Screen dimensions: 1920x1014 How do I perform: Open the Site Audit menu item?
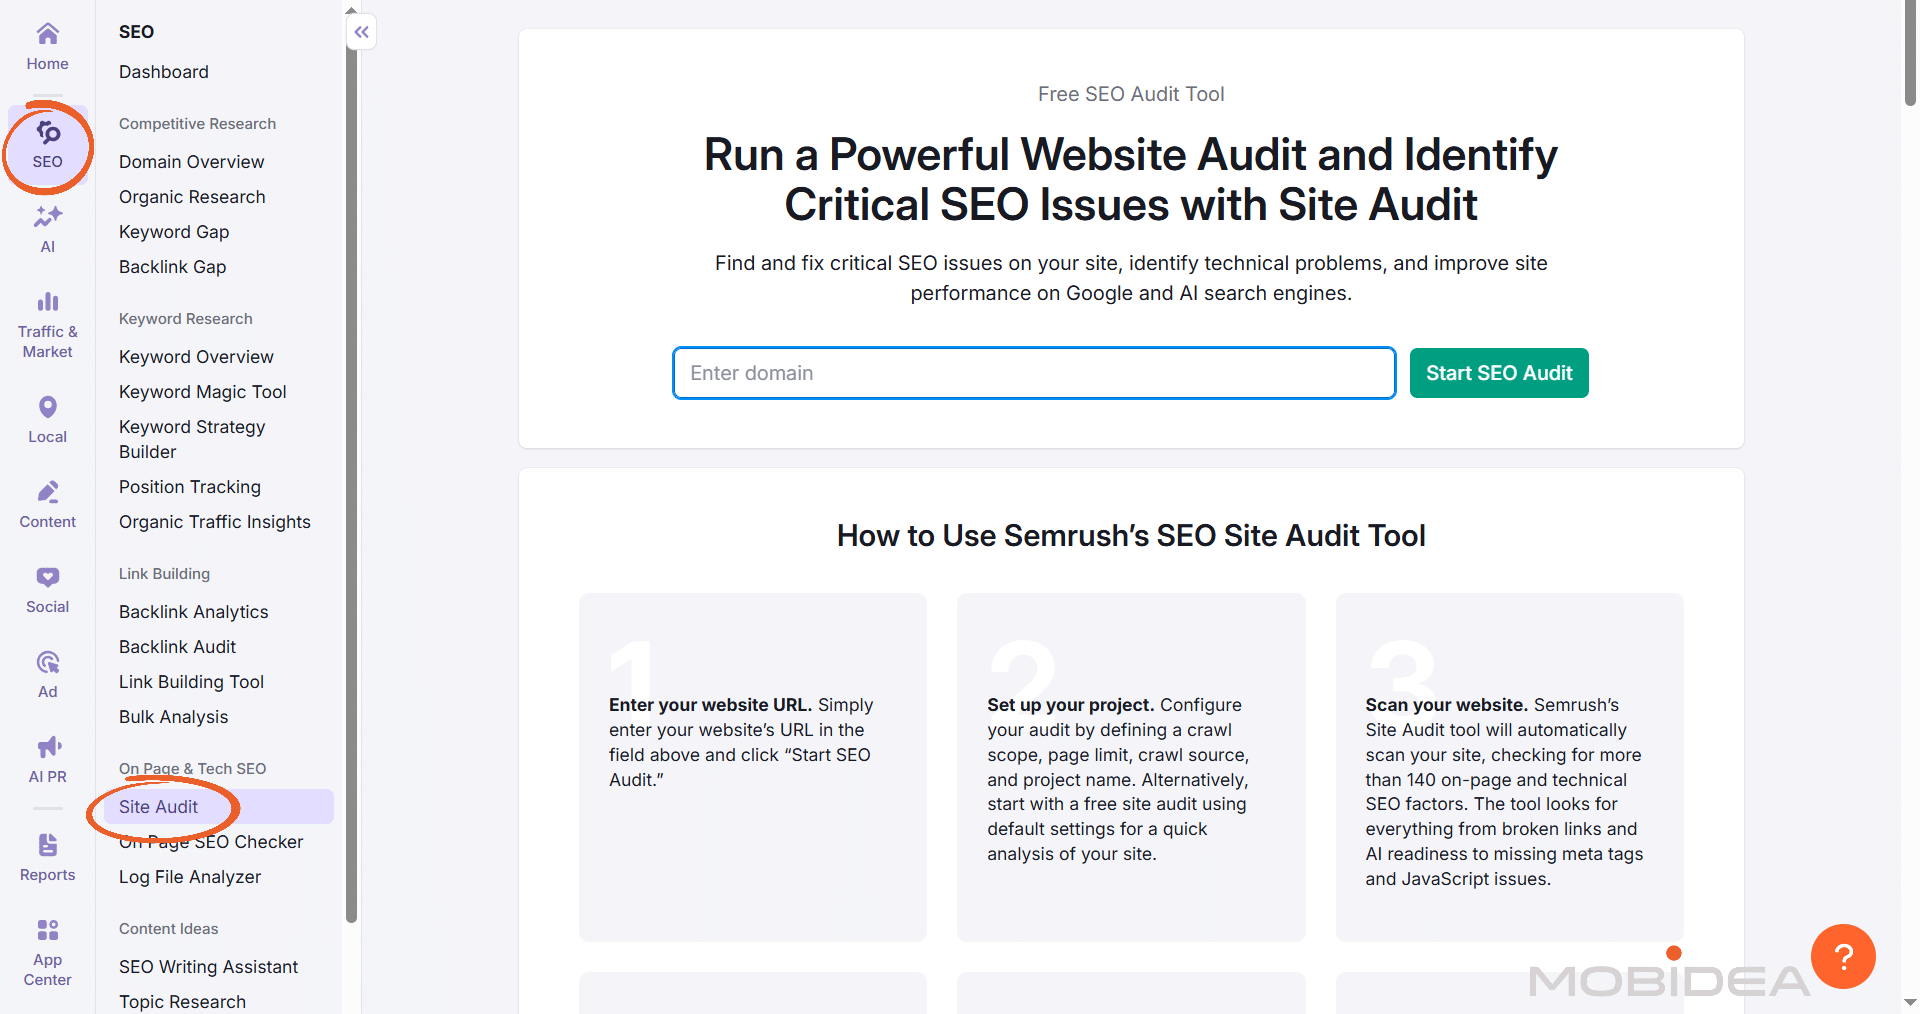[158, 806]
